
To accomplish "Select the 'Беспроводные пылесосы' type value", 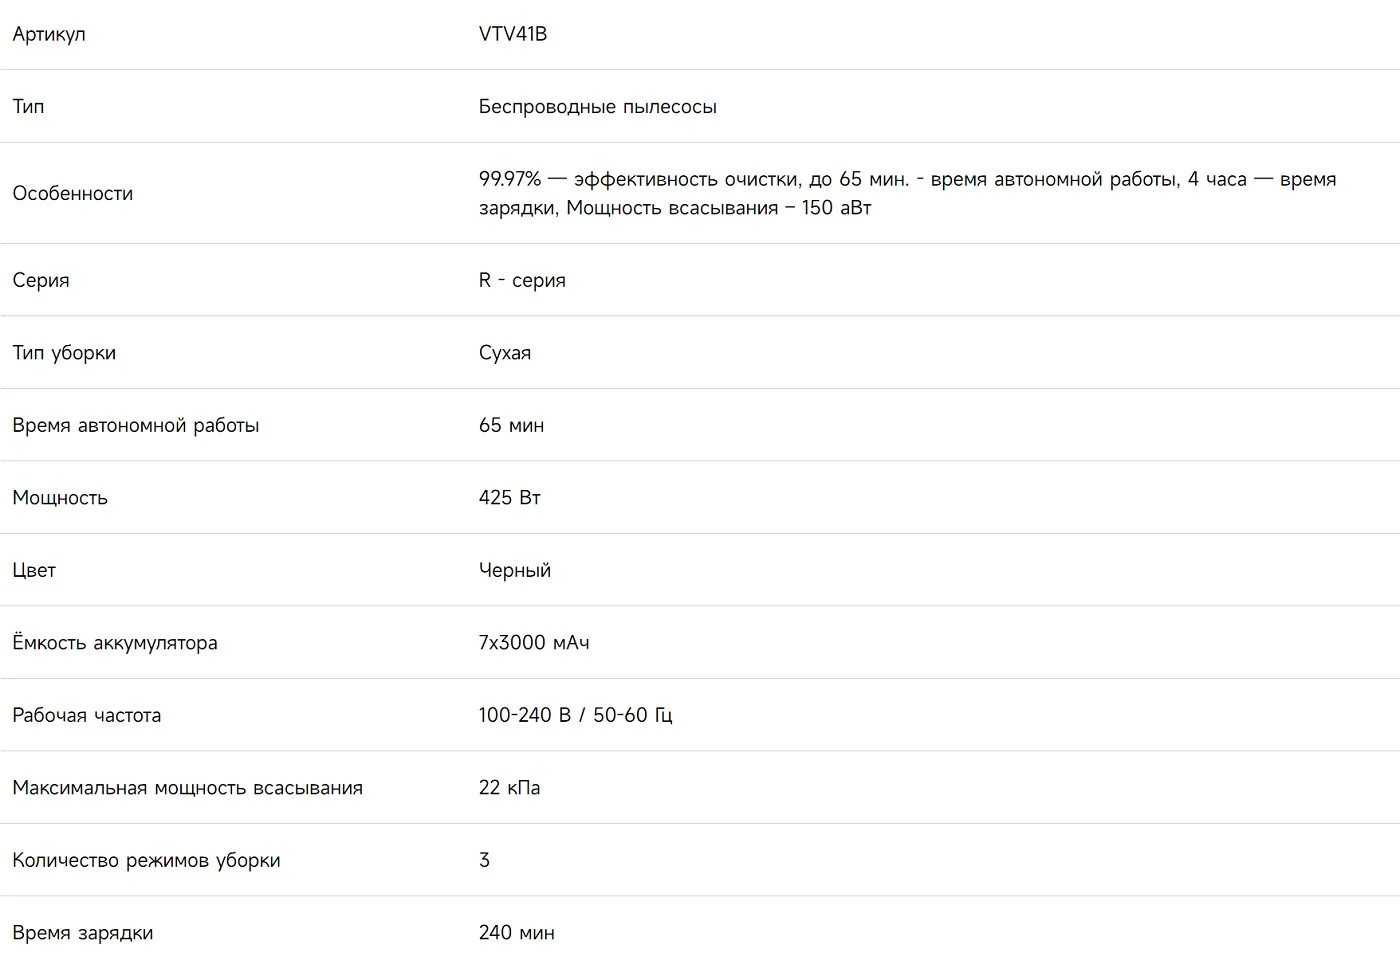I will pos(598,106).
